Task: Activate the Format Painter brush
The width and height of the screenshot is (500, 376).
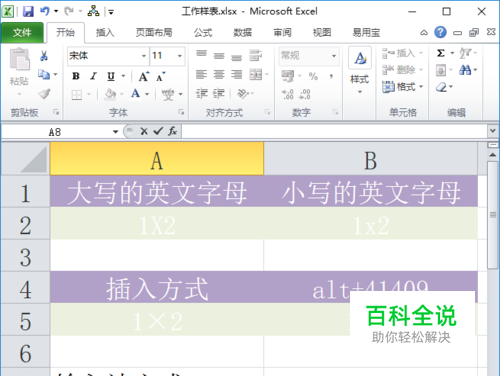Action: point(44,94)
